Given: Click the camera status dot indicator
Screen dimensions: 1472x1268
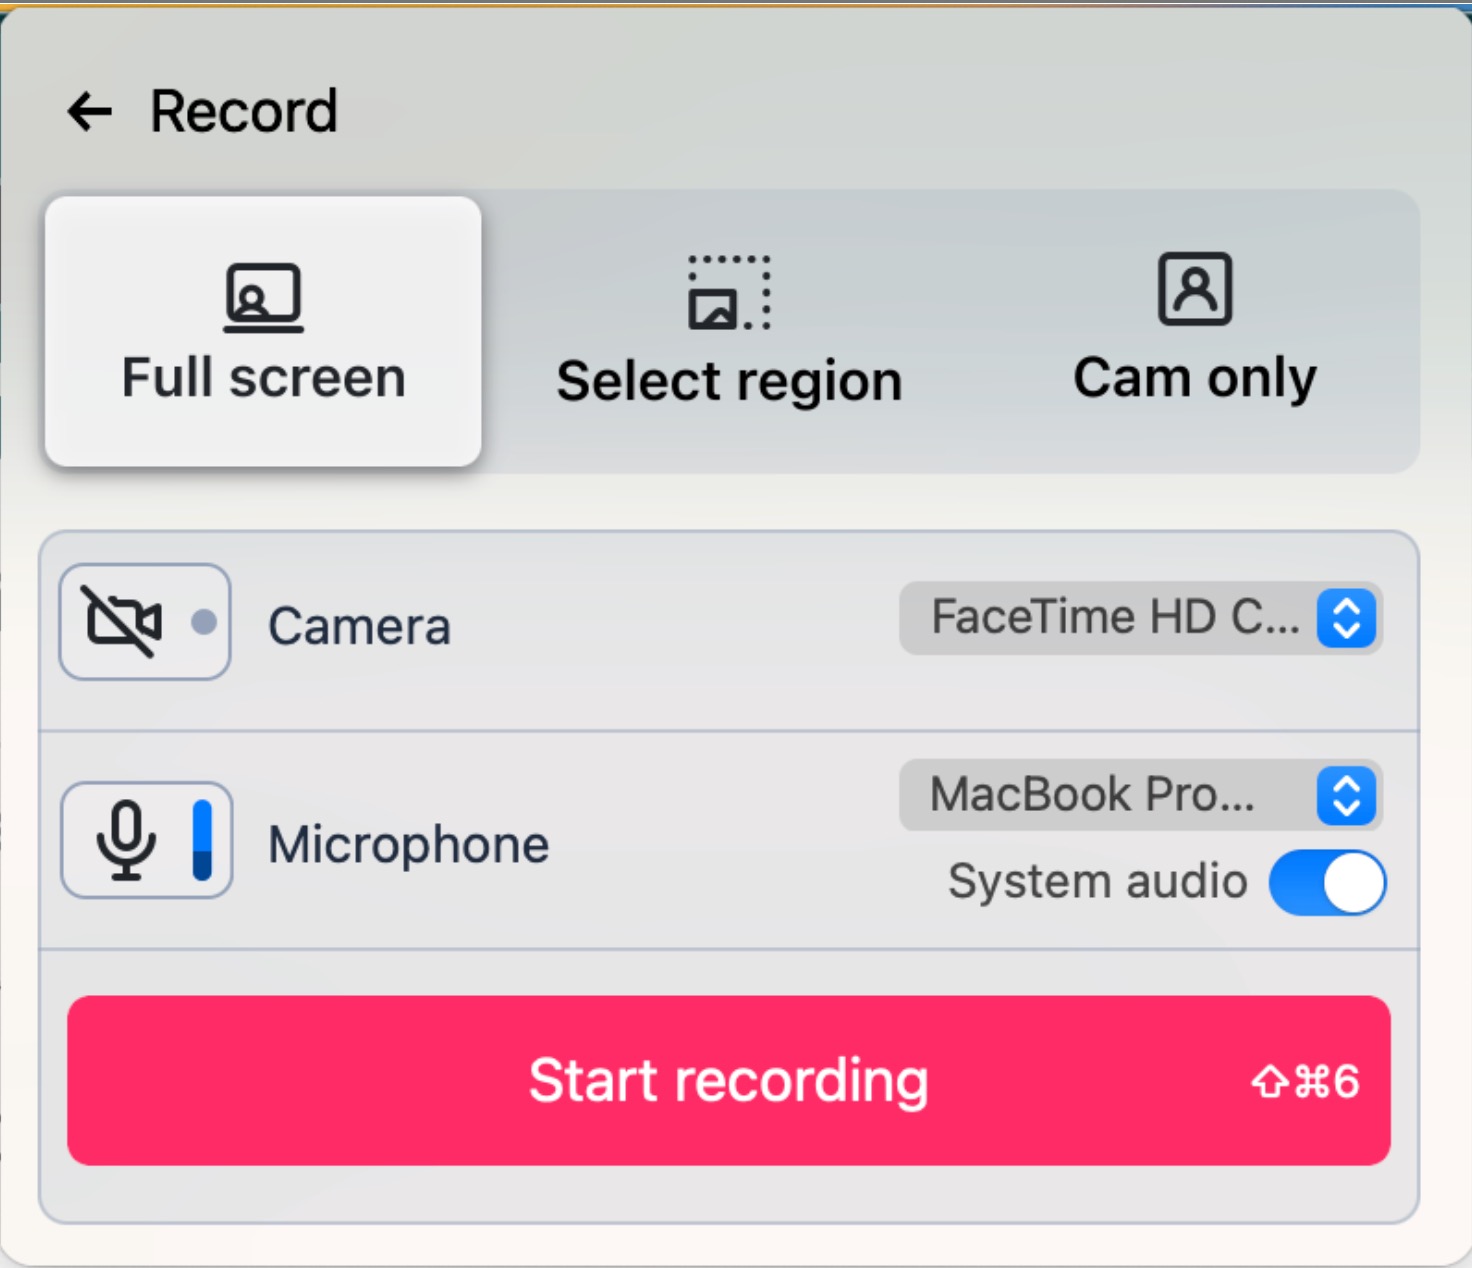Looking at the screenshot, I should coord(204,622).
